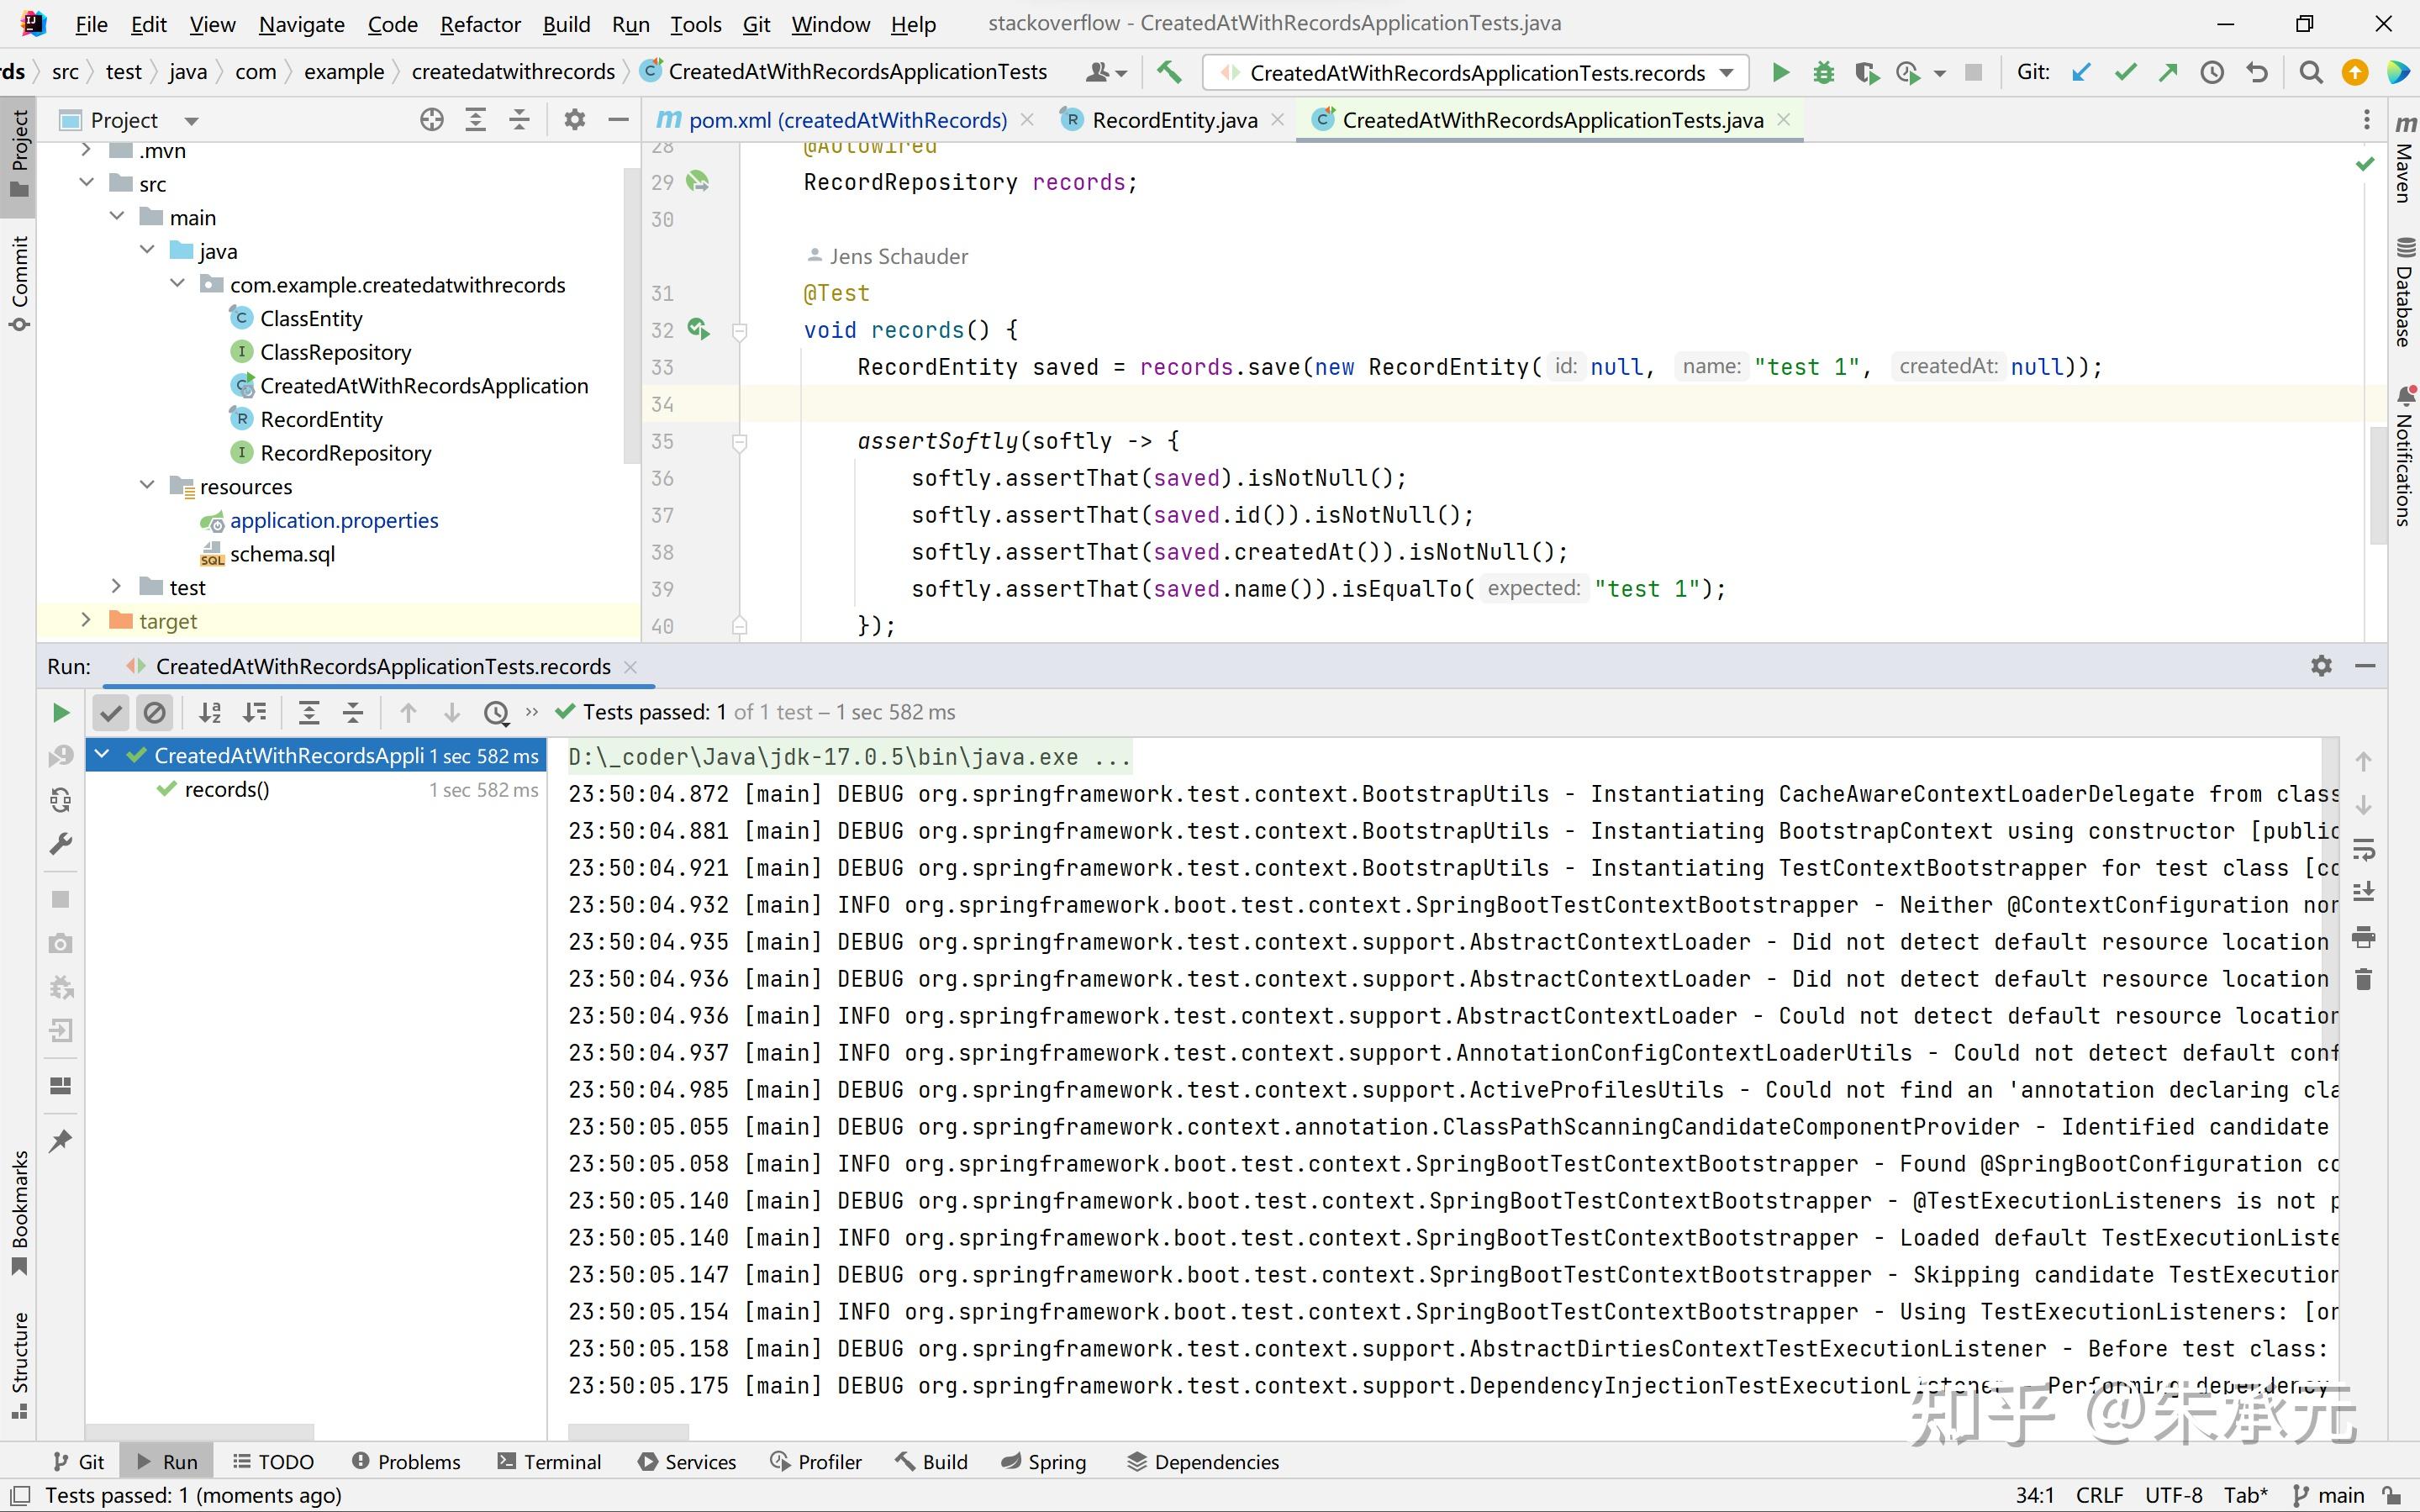Print console output with printer icon
Viewport: 2420px width, 1512px height.
pos(2363,937)
